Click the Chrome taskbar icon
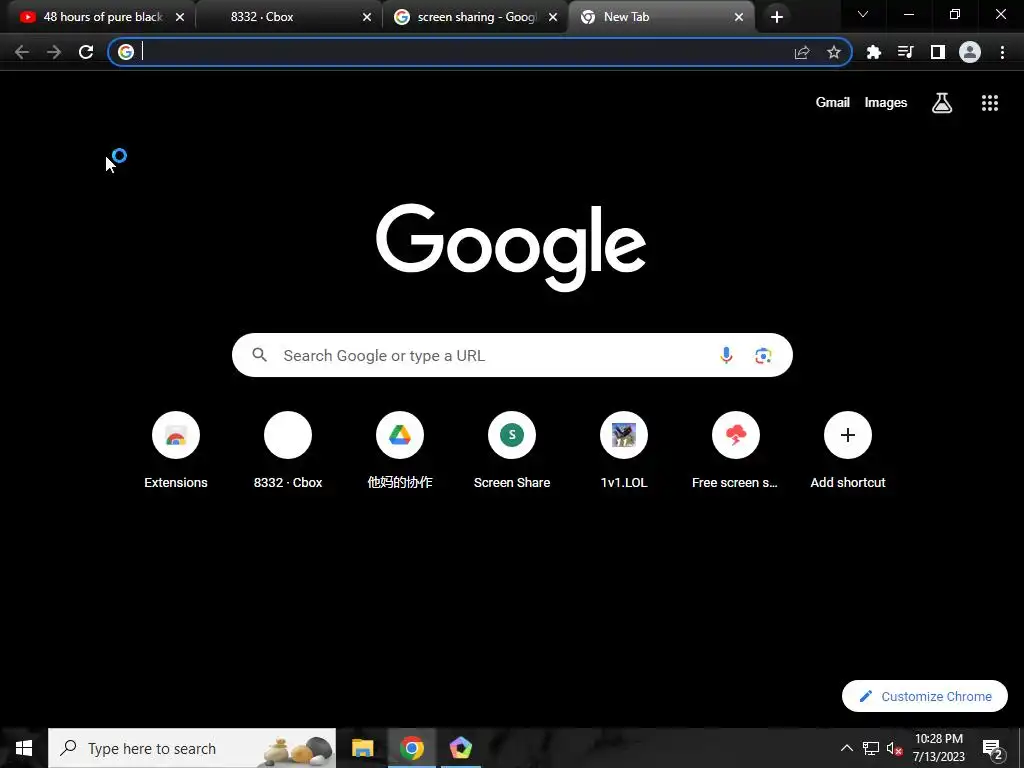The height and width of the screenshot is (768, 1024). tap(411, 748)
